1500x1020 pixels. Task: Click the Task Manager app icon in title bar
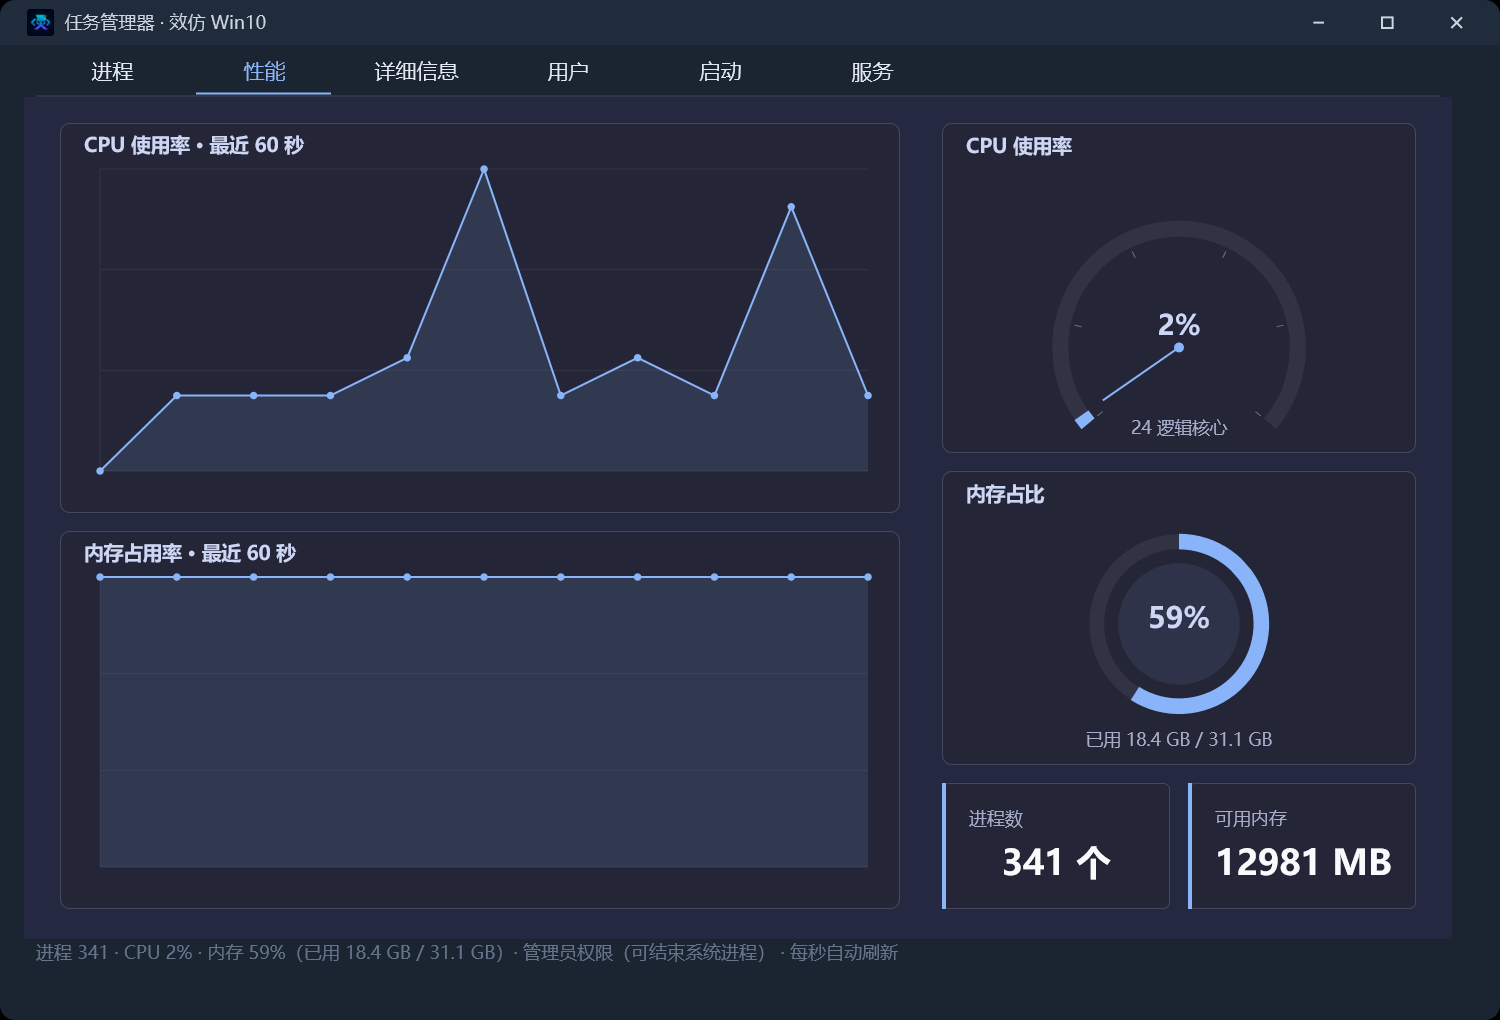click(x=41, y=22)
